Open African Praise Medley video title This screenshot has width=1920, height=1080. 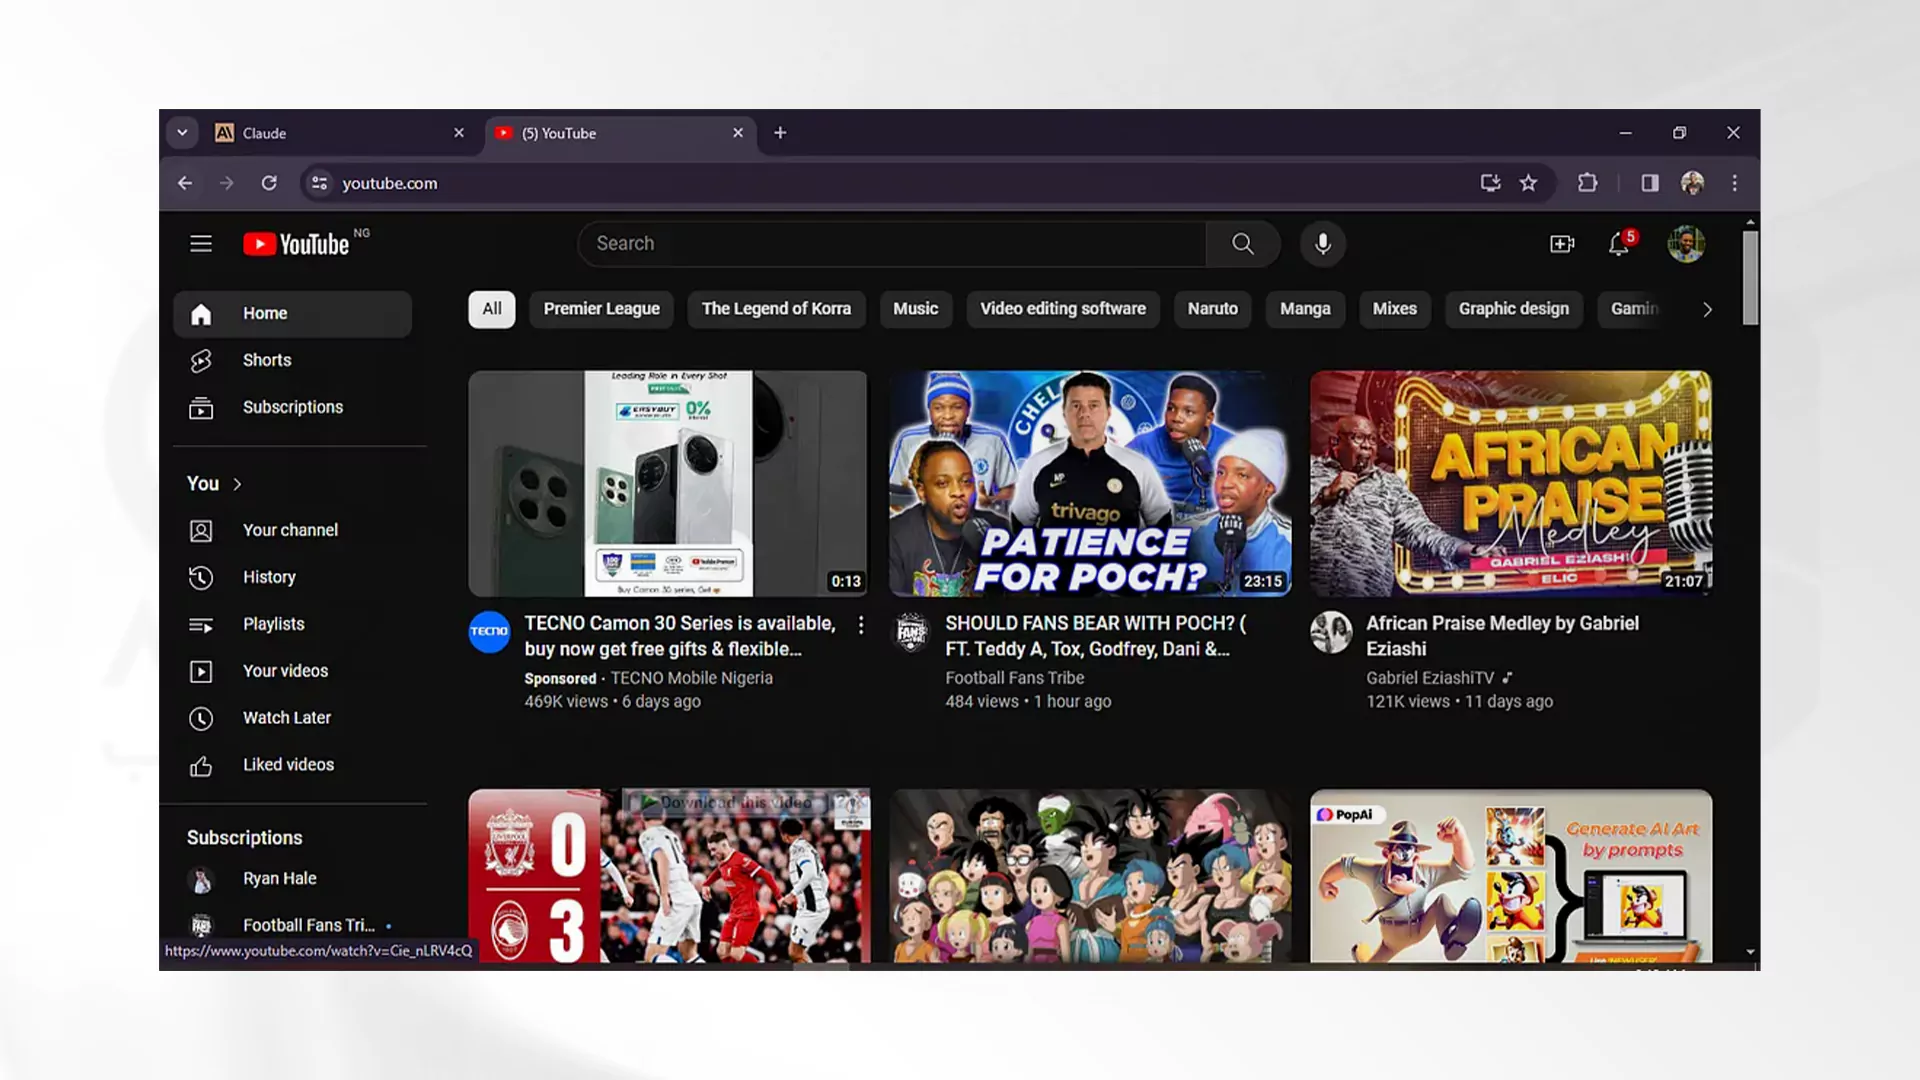tap(1503, 636)
